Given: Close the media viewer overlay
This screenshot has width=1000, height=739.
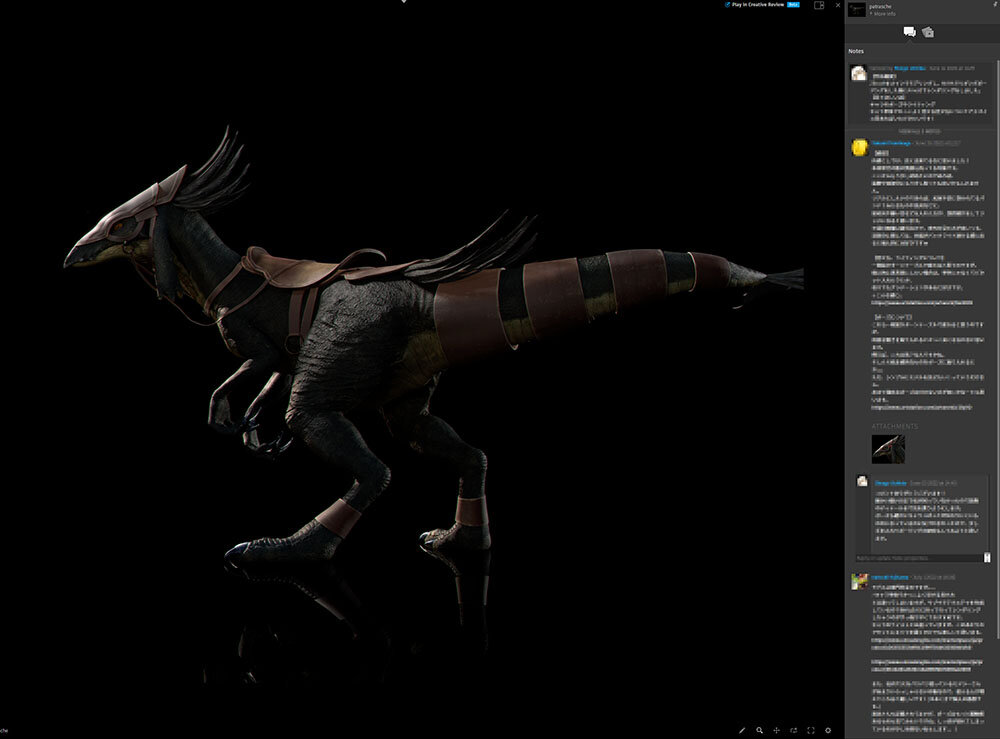Looking at the screenshot, I should click(837, 5).
